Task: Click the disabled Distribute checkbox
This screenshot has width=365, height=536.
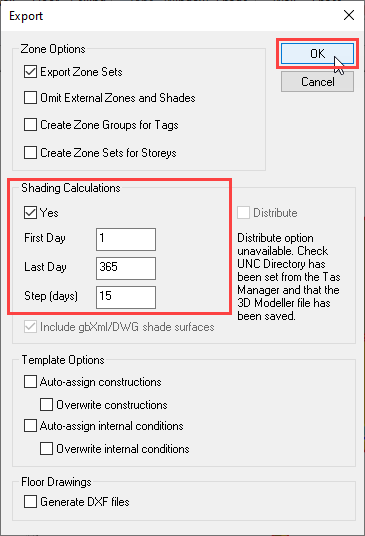Action: pos(243,213)
